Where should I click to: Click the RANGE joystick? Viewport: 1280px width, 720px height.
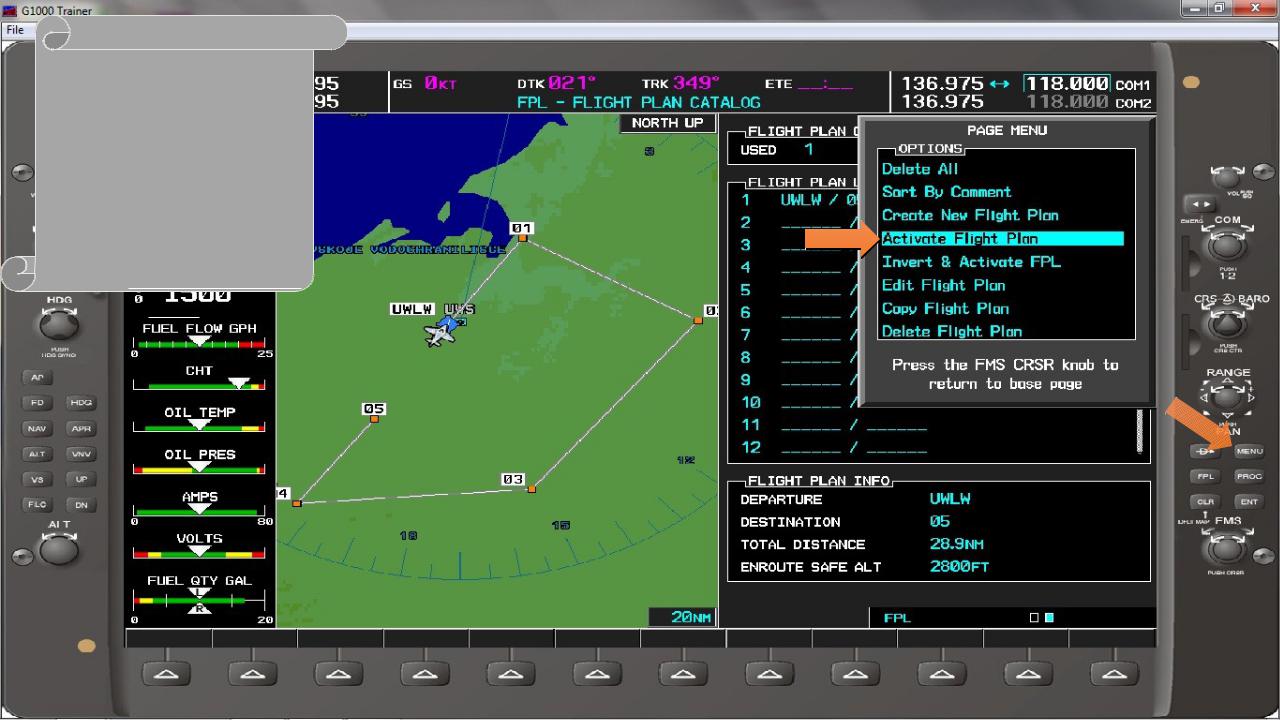1228,398
